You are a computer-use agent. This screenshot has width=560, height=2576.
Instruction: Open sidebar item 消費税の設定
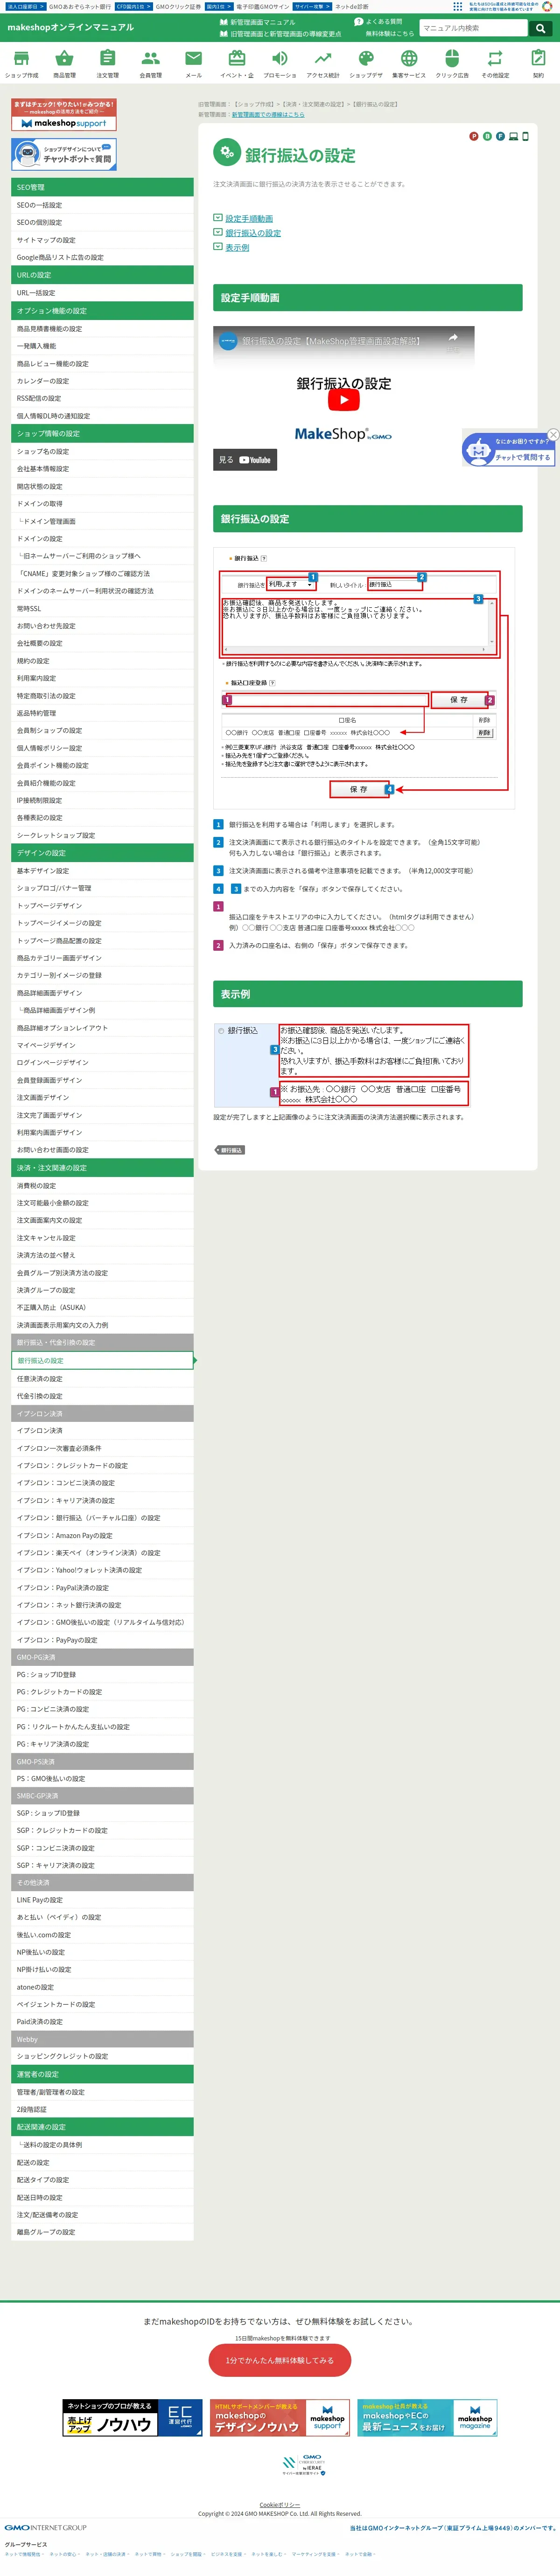click(x=102, y=1185)
